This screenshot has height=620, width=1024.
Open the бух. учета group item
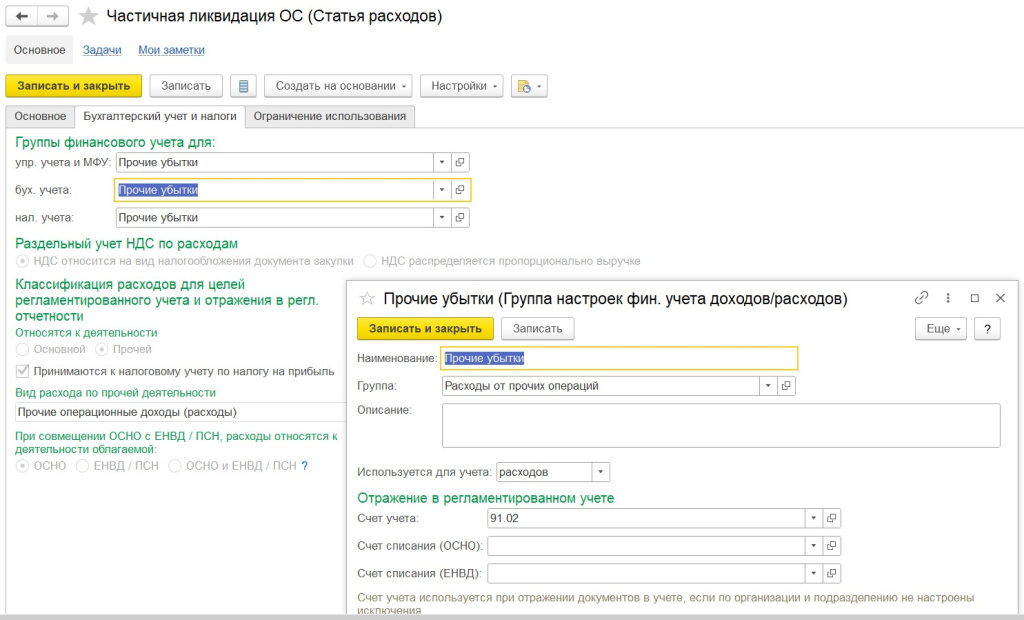(x=460, y=190)
